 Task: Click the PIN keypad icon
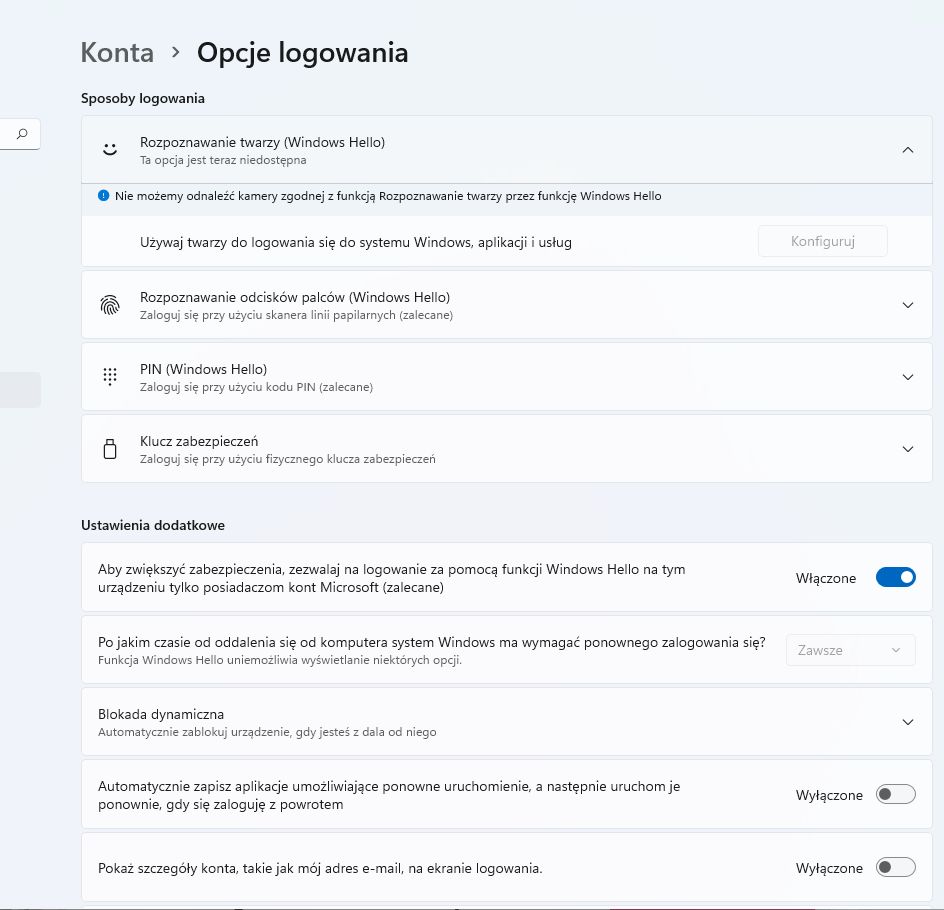110,377
